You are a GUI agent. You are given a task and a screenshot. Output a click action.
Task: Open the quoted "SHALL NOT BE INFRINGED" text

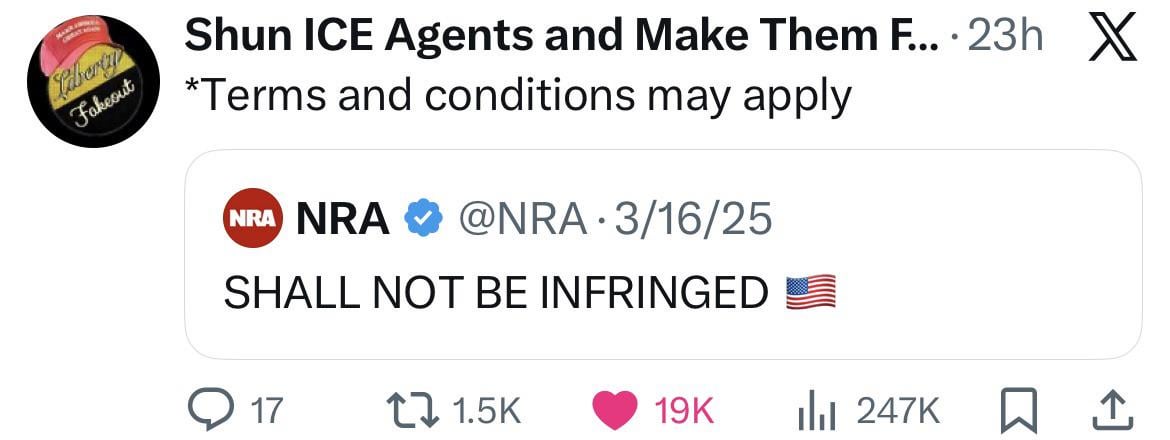click(495, 291)
